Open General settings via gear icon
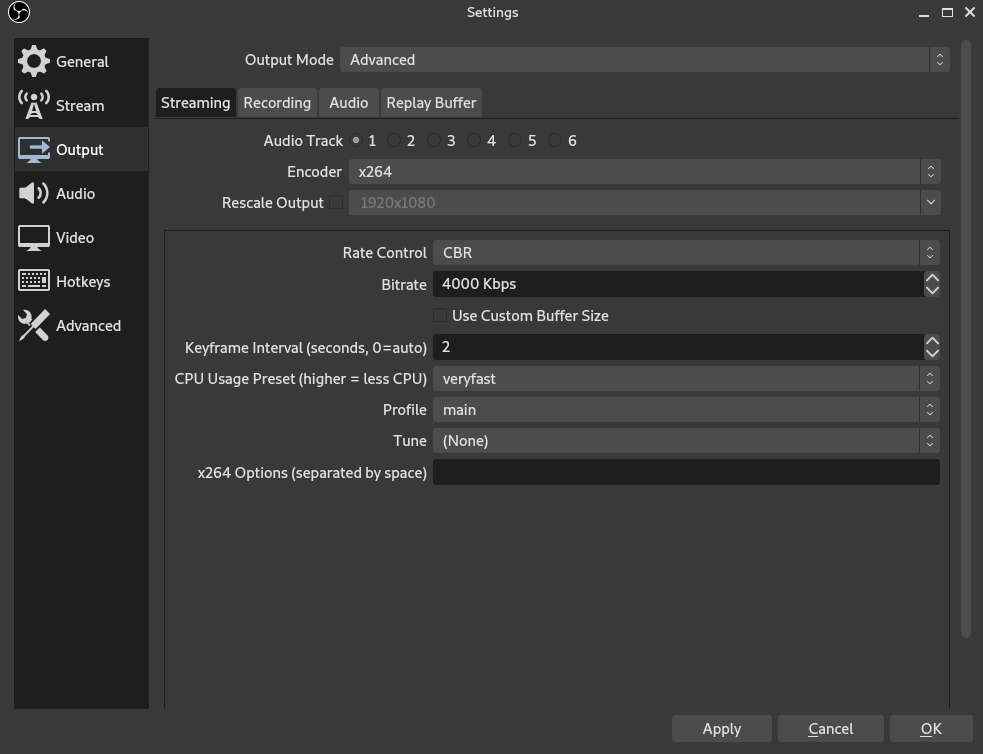This screenshot has height=754, width=983. (34, 61)
